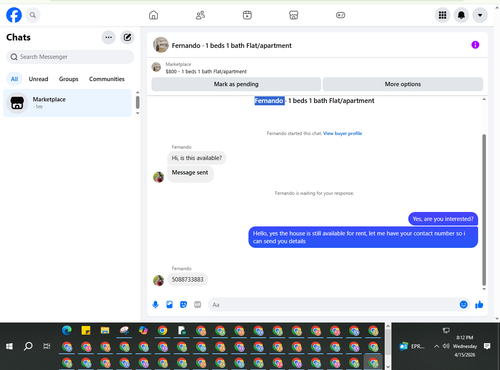This screenshot has width=500, height=370.
Task: Expand the system tray hidden icons chevron
Action: 436,346
